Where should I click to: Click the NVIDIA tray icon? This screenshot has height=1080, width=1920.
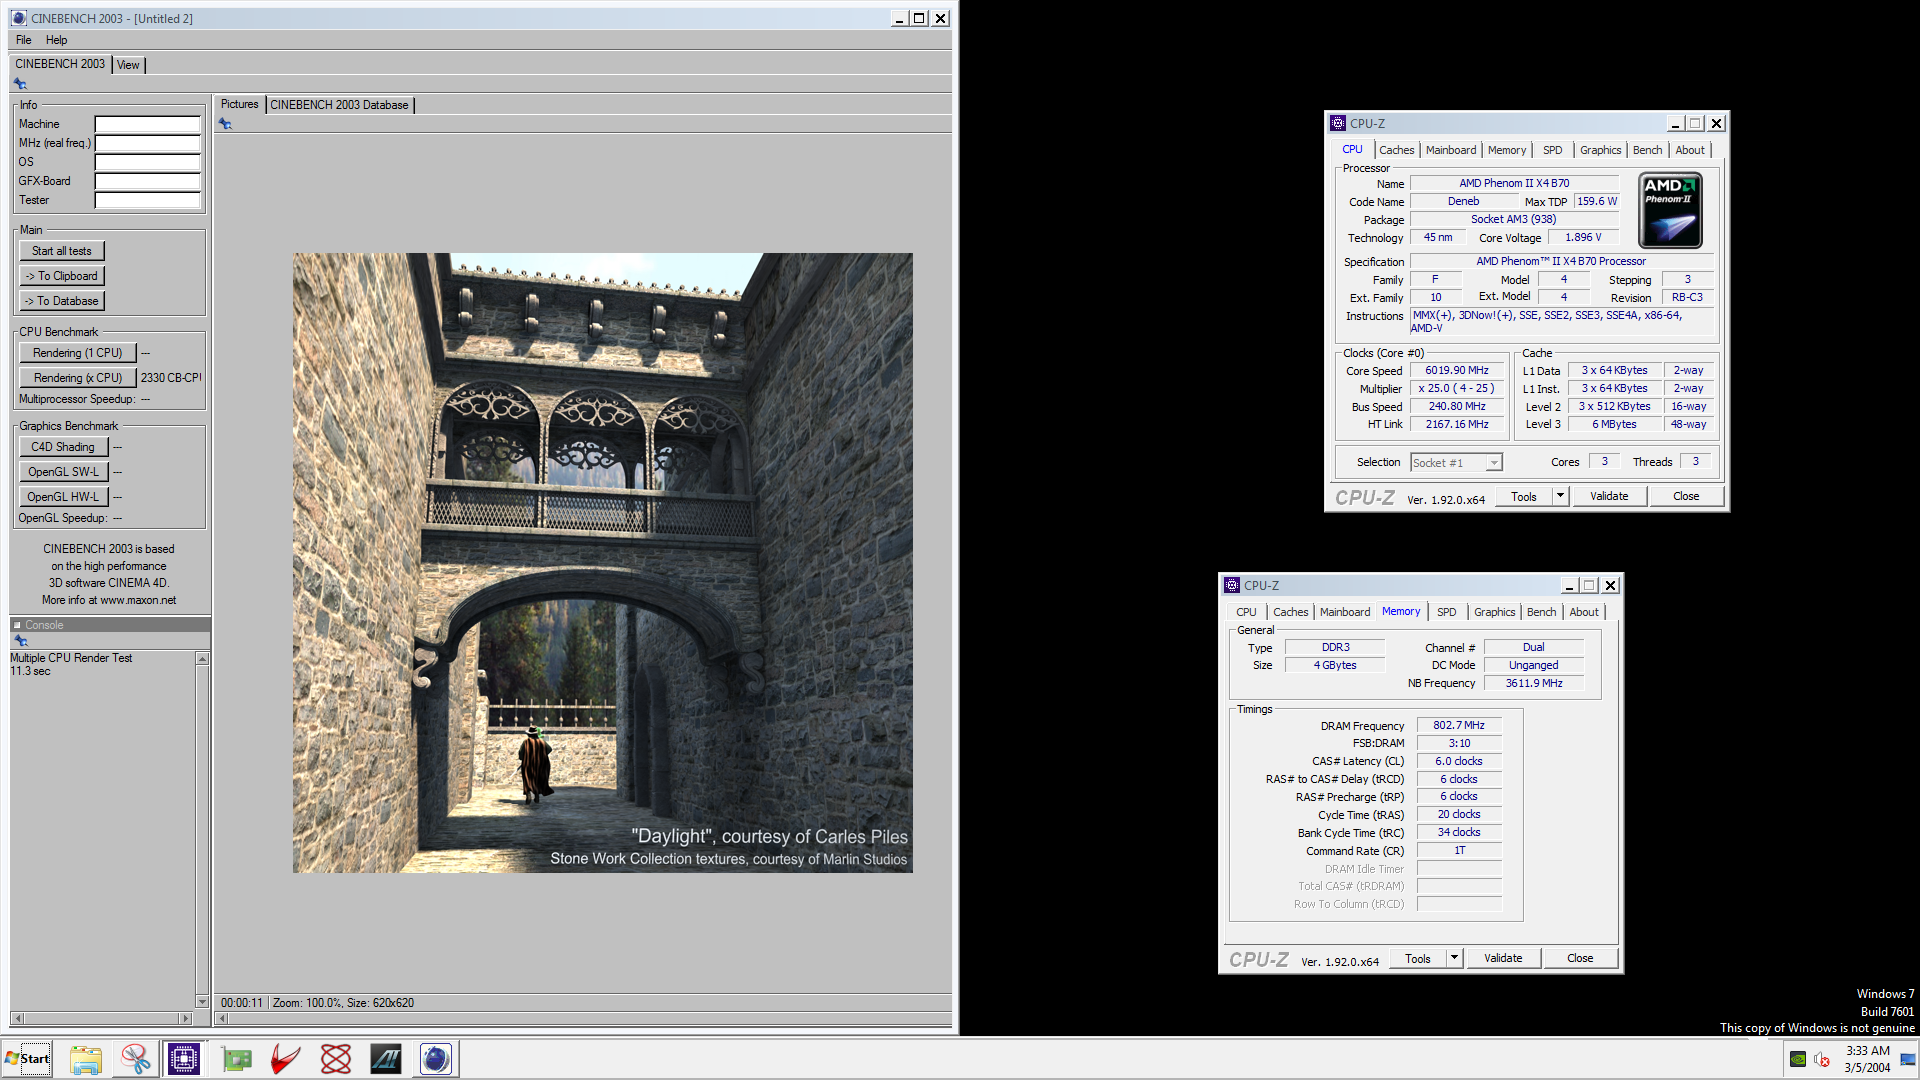tap(1798, 1059)
